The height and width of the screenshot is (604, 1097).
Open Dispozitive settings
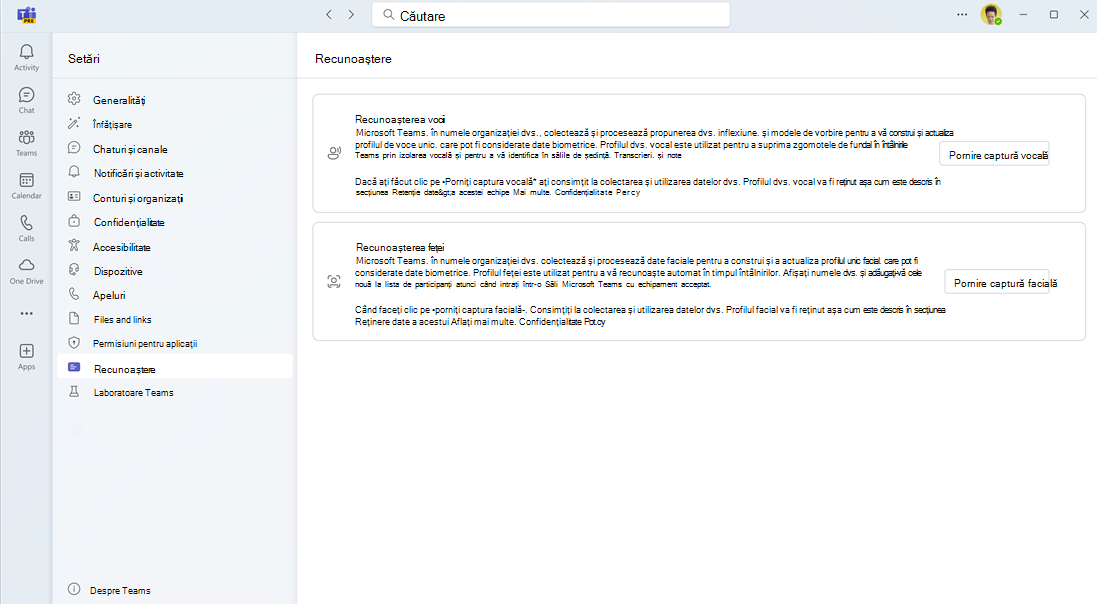(x=175, y=271)
